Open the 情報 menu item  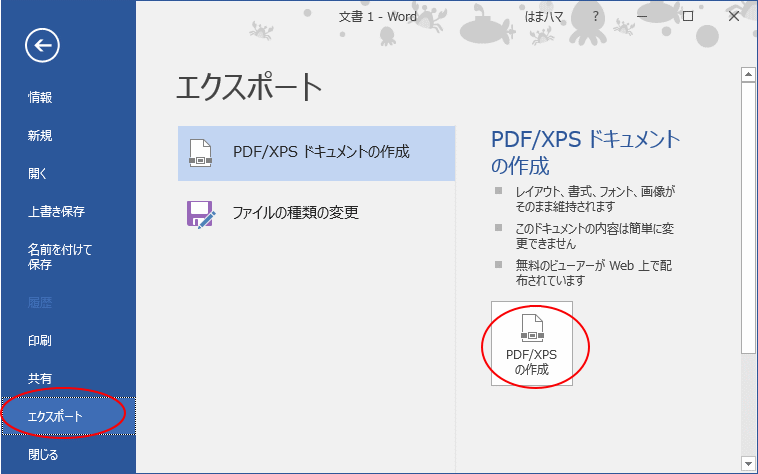40,98
